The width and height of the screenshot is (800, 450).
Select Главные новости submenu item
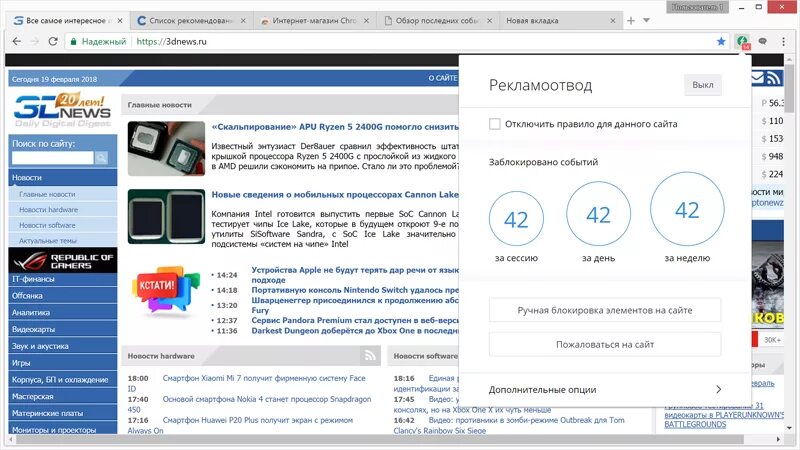(47, 194)
